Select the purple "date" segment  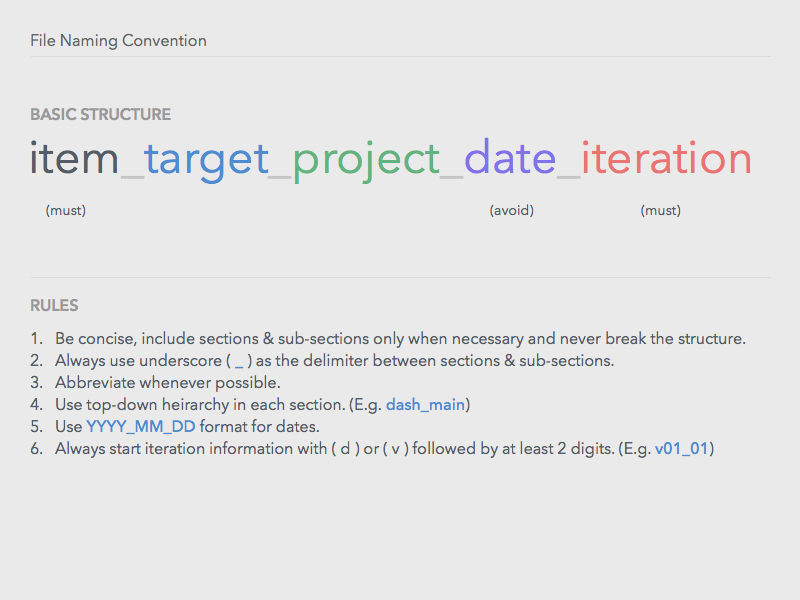pos(510,158)
